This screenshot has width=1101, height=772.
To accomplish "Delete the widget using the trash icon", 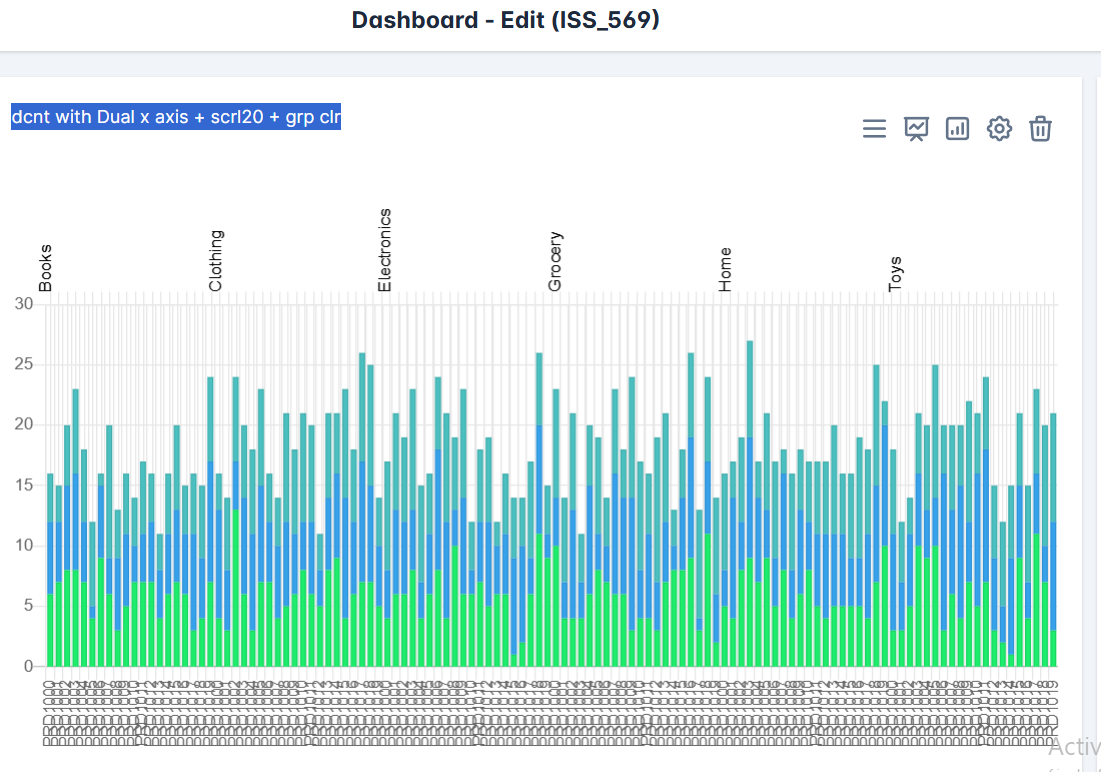I will (1041, 129).
